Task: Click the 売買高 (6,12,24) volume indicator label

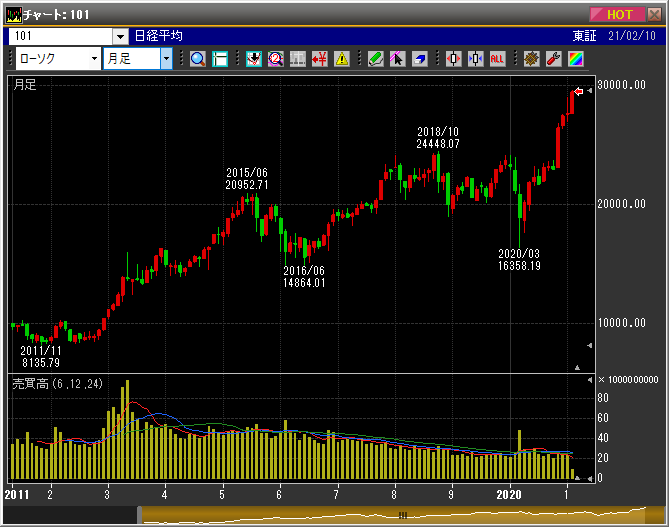Action: point(56,383)
